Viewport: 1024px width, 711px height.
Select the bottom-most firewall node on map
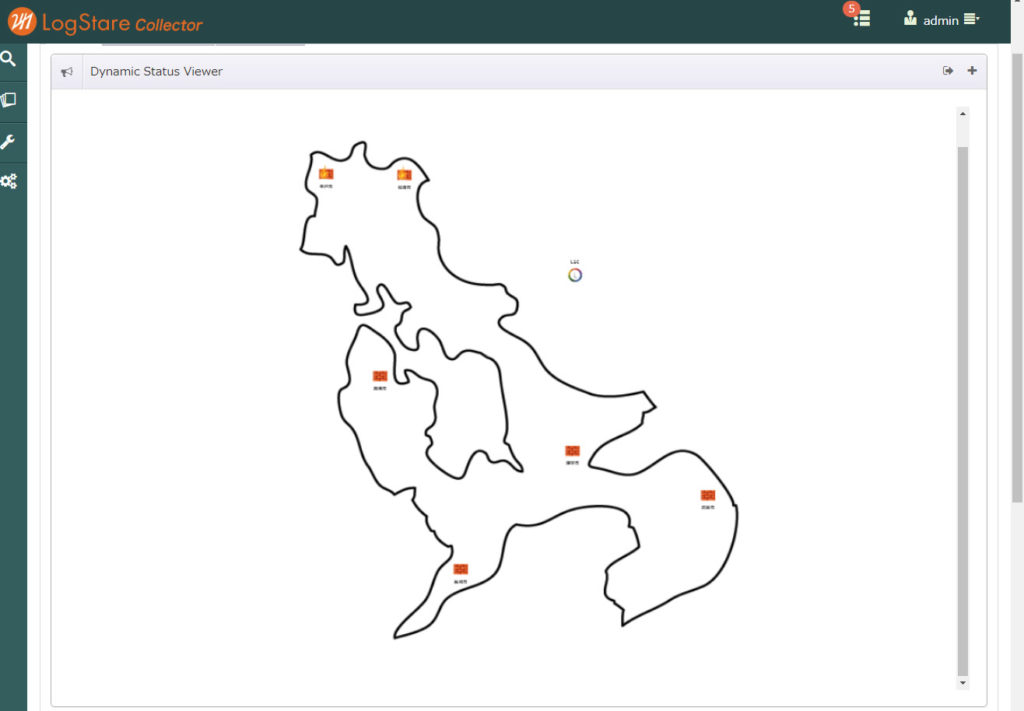460,569
